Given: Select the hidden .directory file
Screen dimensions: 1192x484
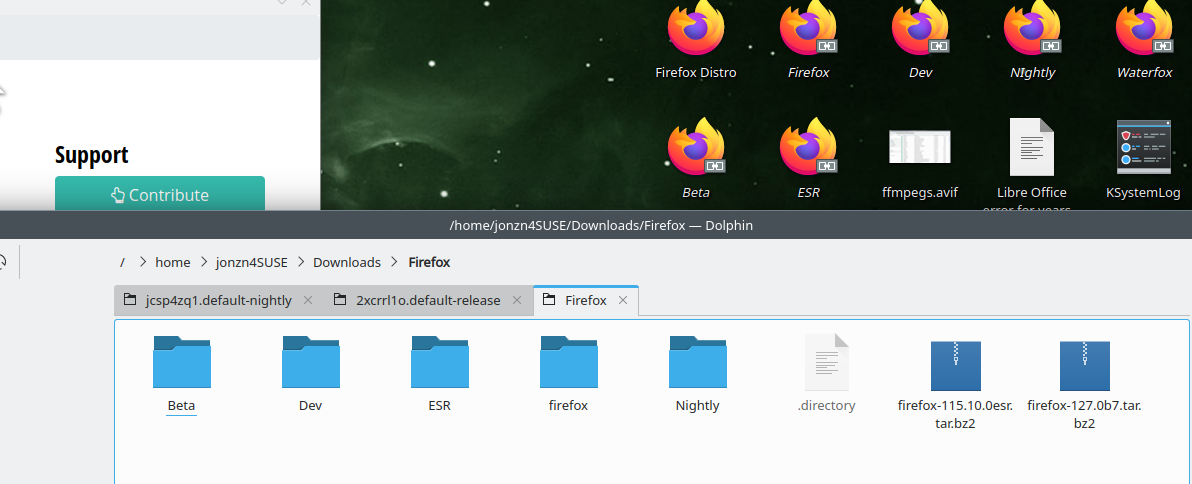Looking at the screenshot, I should point(826,362).
